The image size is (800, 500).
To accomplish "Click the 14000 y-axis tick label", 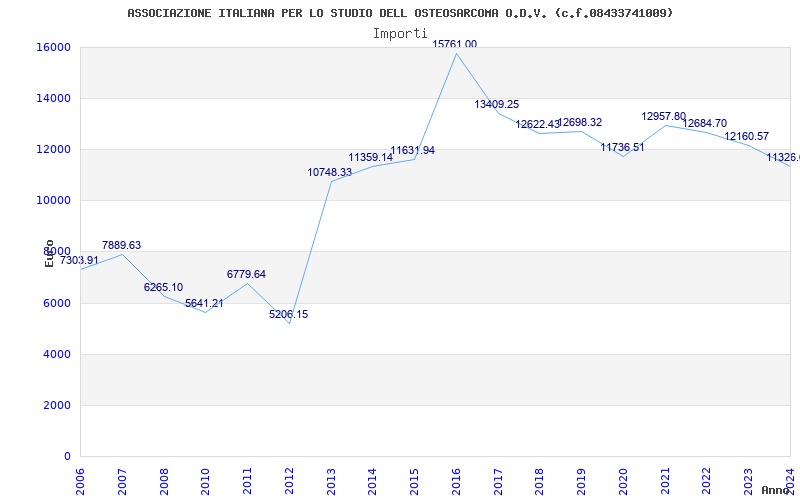I will pyautogui.click(x=53, y=98).
